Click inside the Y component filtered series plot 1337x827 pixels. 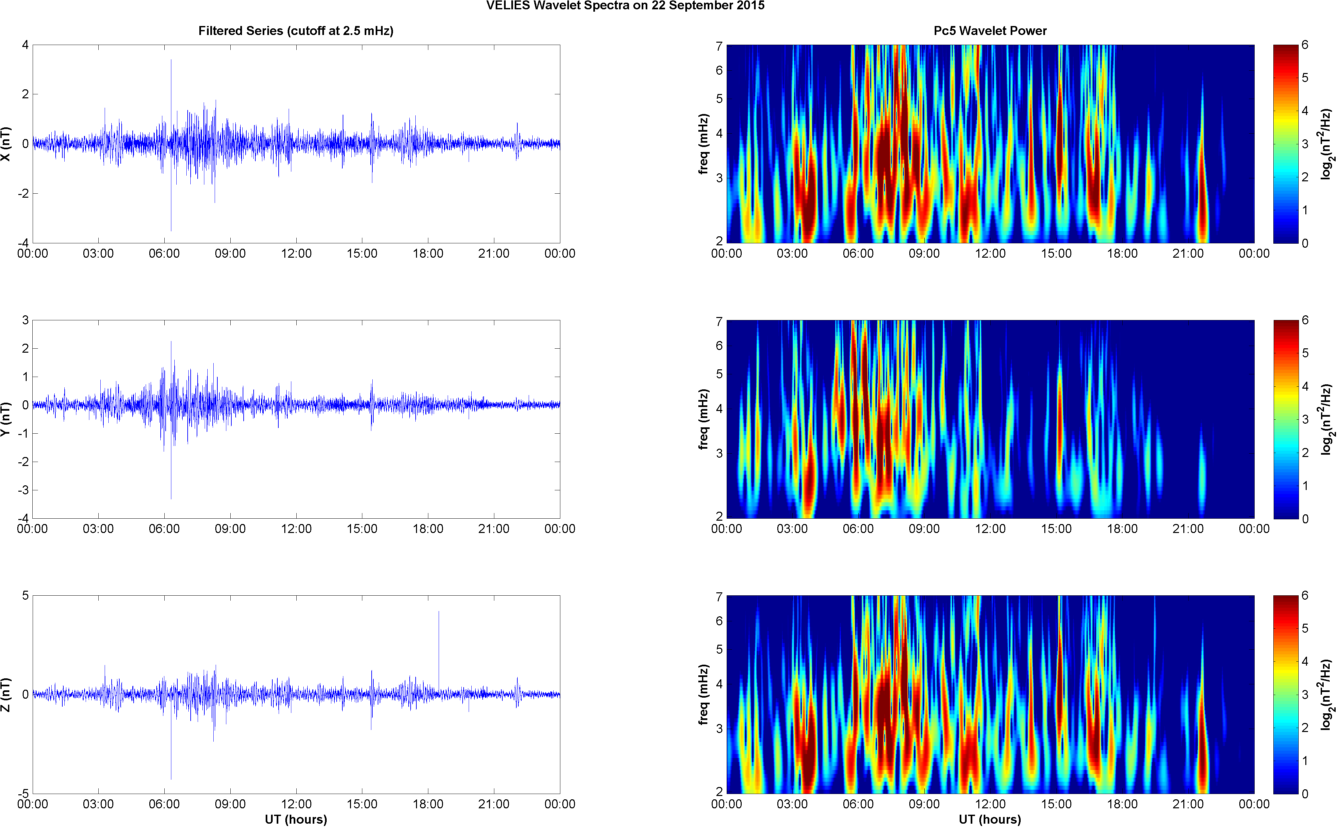tap(296, 418)
